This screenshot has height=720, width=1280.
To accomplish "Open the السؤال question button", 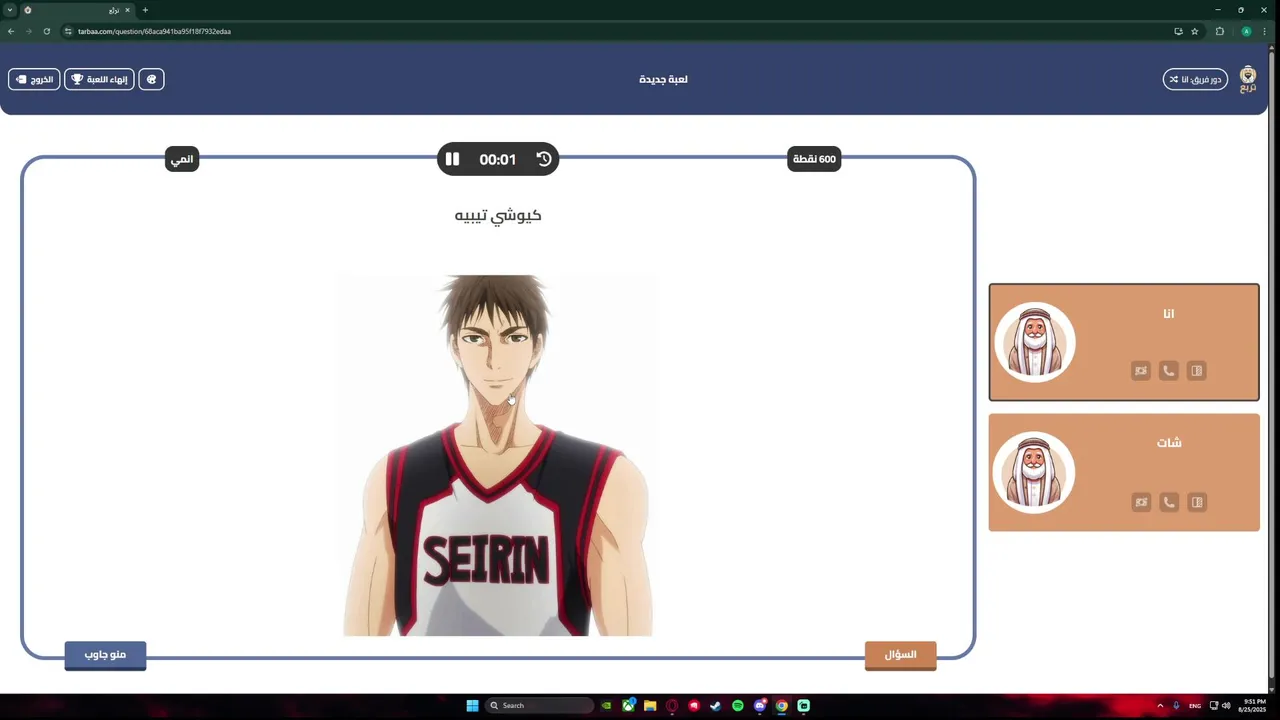I will pyautogui.click(x=900, y=655).
